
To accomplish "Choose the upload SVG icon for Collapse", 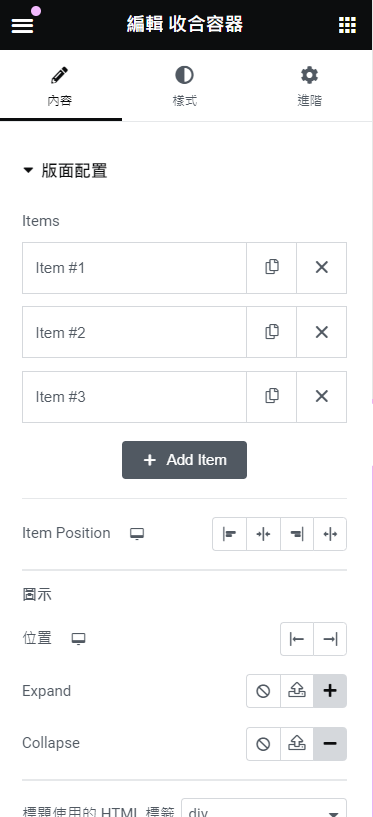I will tap(296, 744).
